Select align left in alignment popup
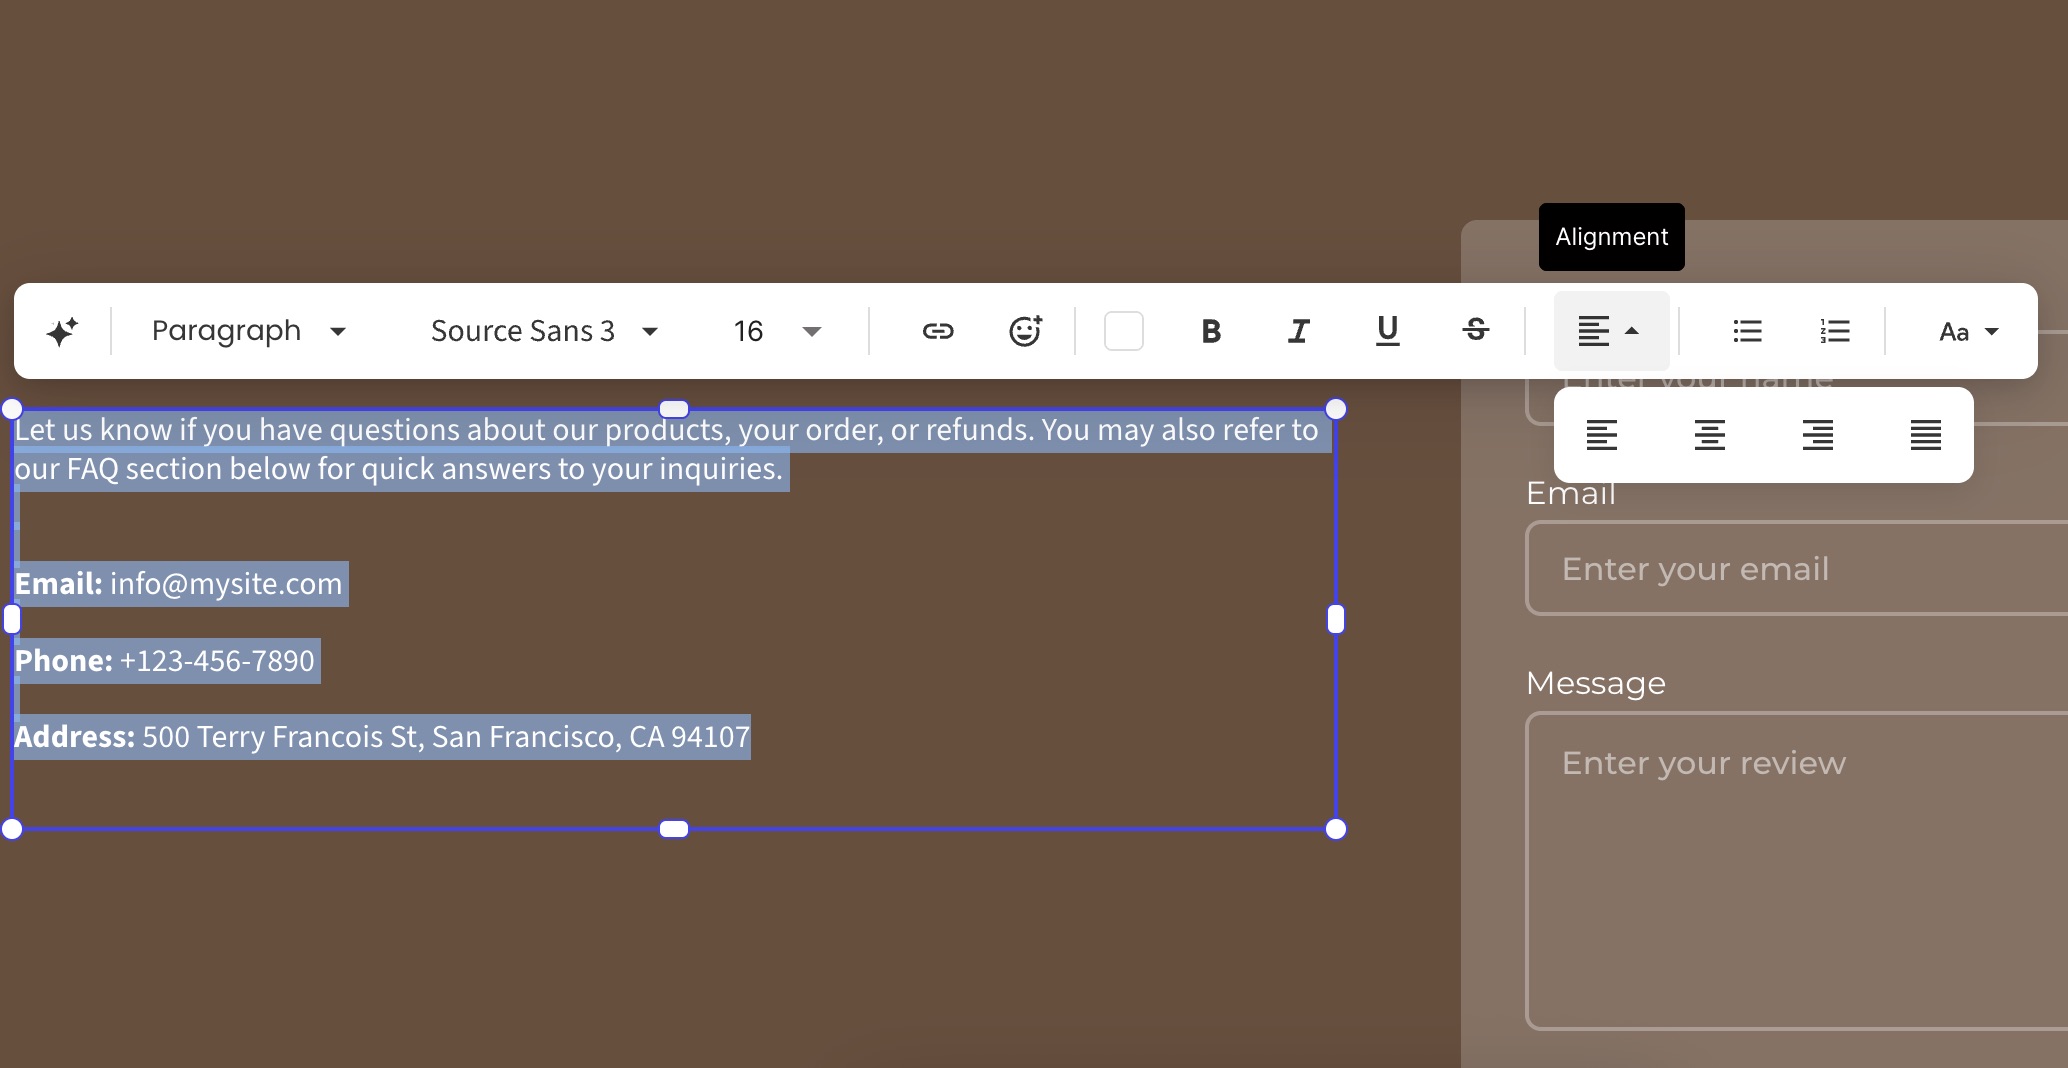 [x=1601, y=435]
